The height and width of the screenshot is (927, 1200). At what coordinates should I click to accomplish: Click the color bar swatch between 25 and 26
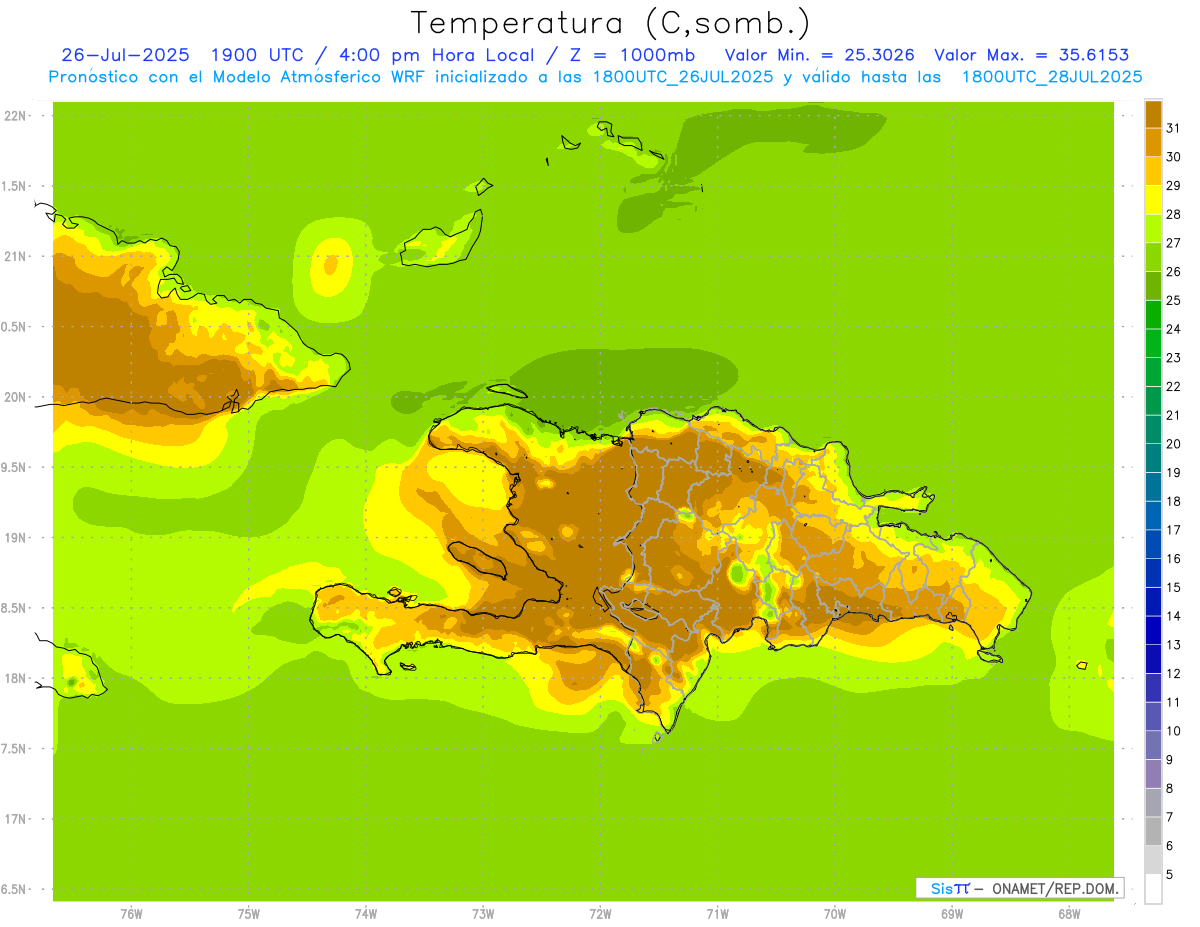point(1153,285)
